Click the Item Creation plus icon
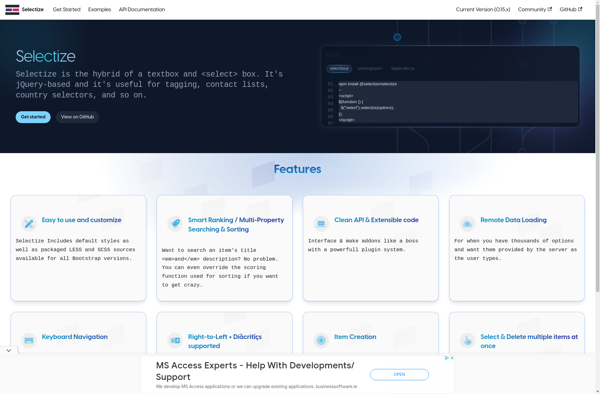 [321, 340]
